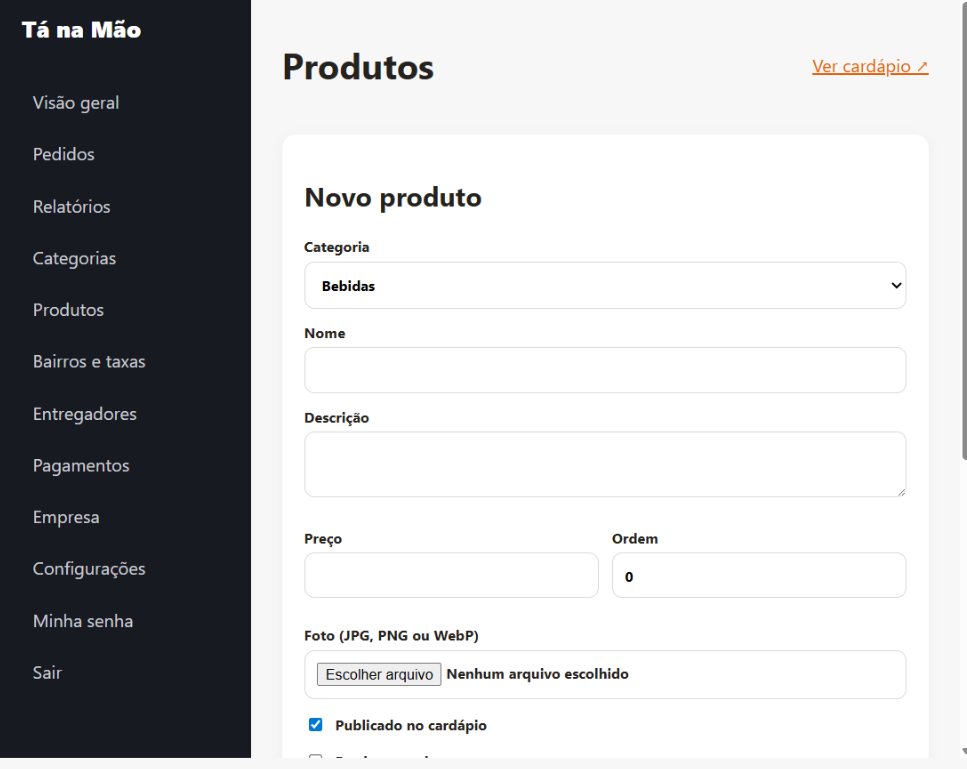Focus the Preço input field
Image resolution: width=967 pixels, height=769 pixels.
pos(451,575)
